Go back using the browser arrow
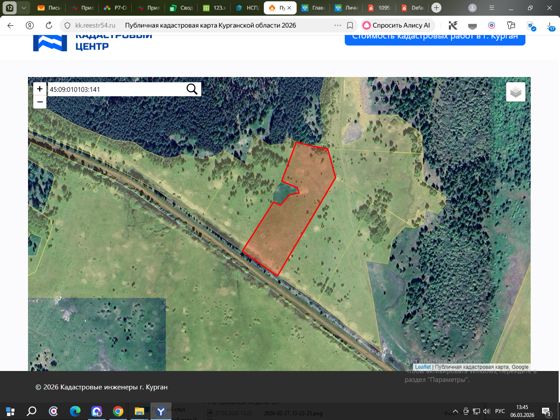Screen dimensions: 560x420 (10, 25)
